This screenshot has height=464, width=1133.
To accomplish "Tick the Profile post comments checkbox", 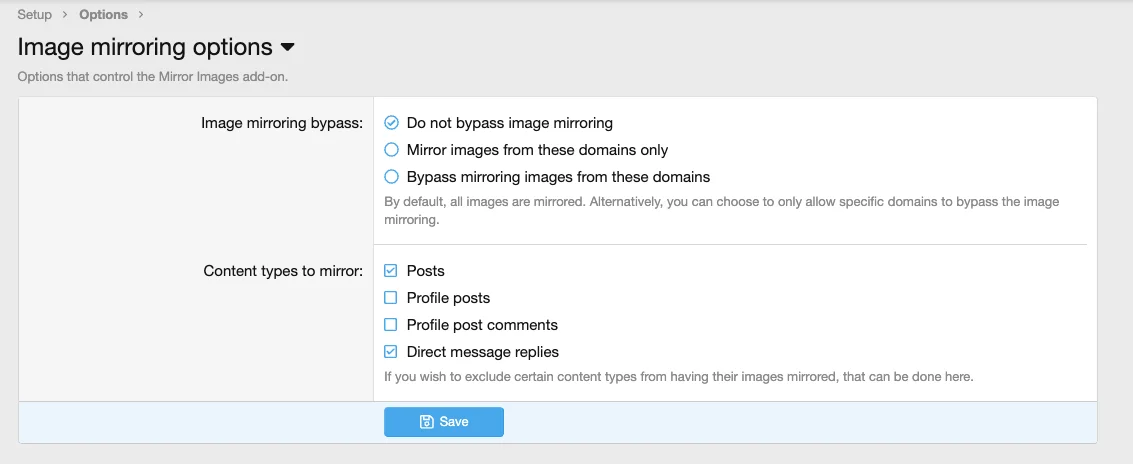I will pyautogui.click(x=392, y=325).
